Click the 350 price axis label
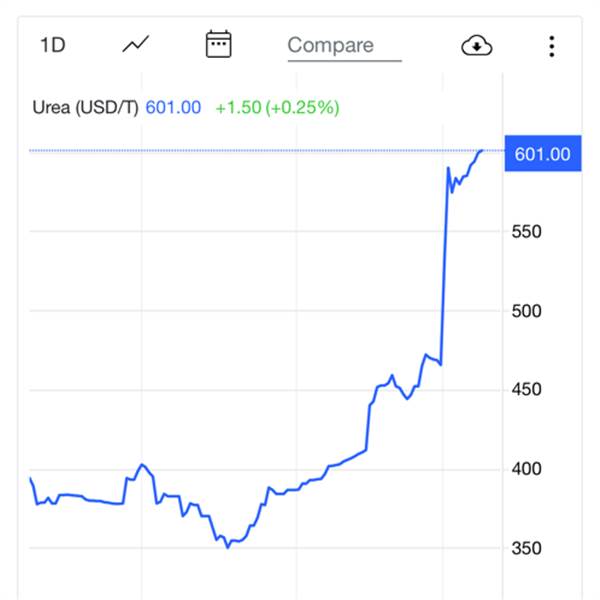The height and width of the screenshot is (600, 600). pyautogui.click(x=527, y=548)
